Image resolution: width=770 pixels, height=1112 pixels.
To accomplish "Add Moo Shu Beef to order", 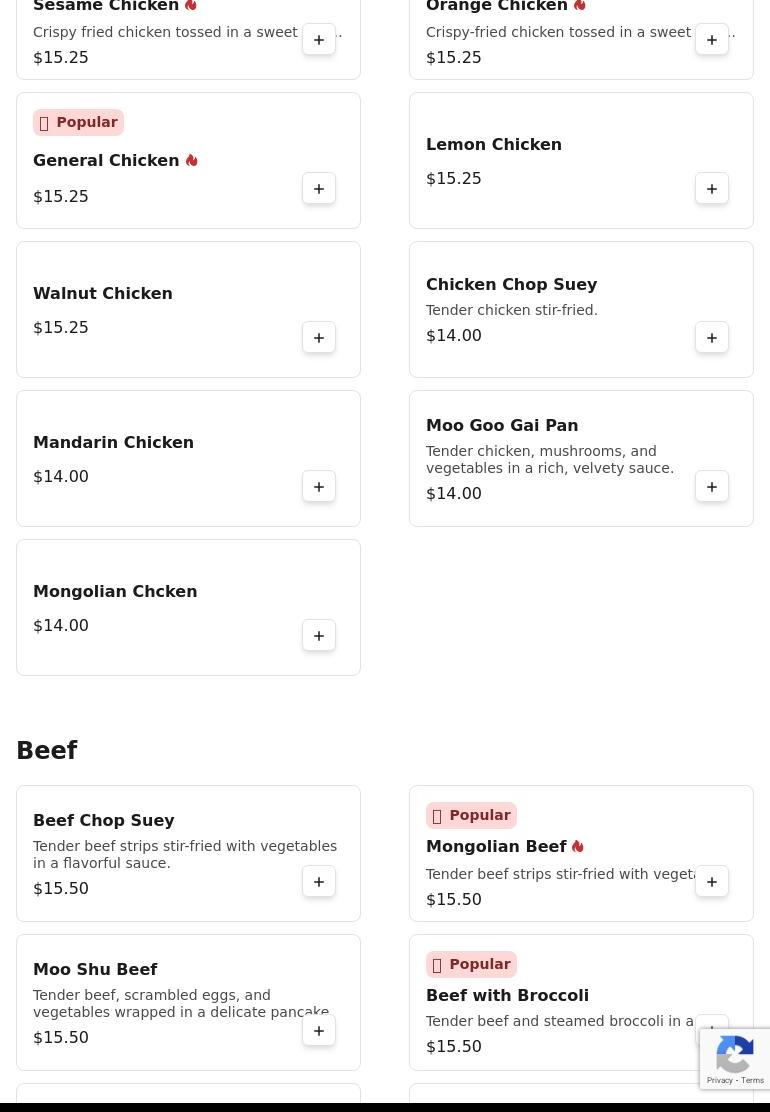I will [319, 1031].
